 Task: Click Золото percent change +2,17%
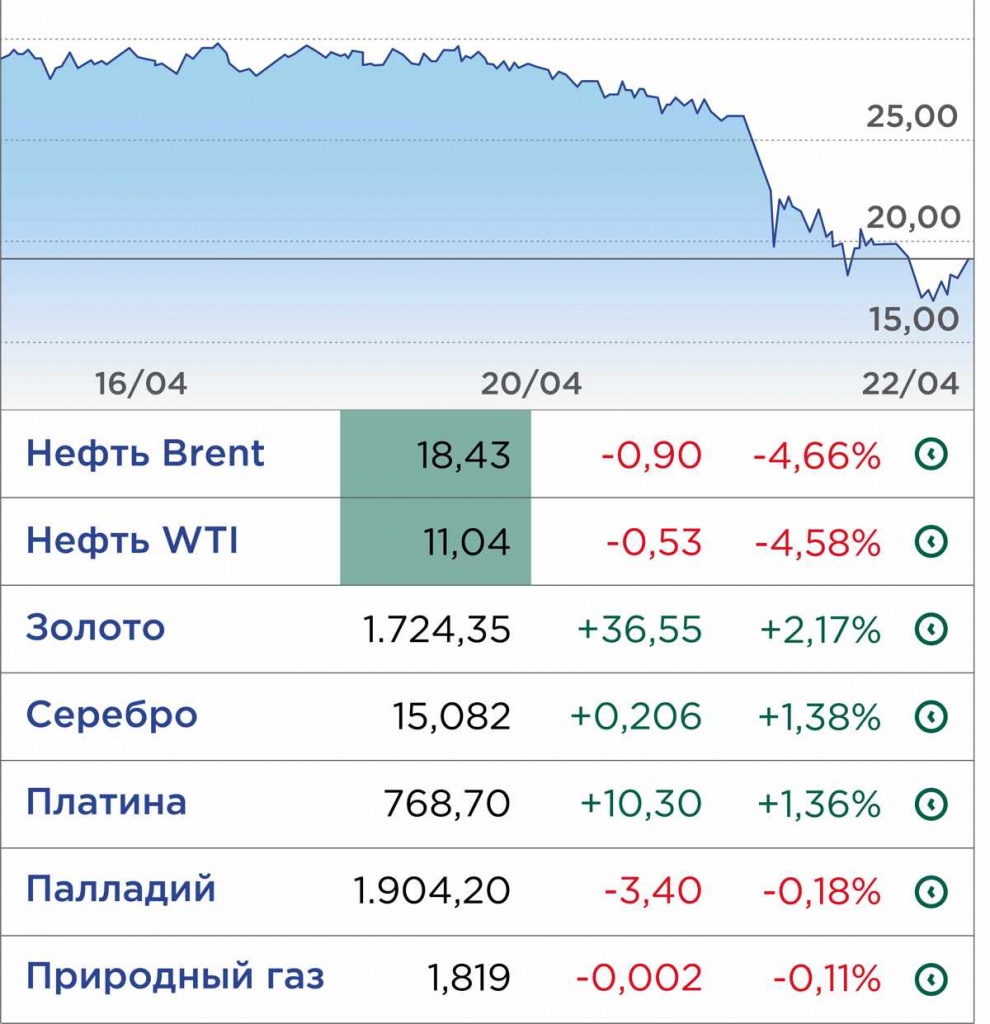click(x=820, y=629)
